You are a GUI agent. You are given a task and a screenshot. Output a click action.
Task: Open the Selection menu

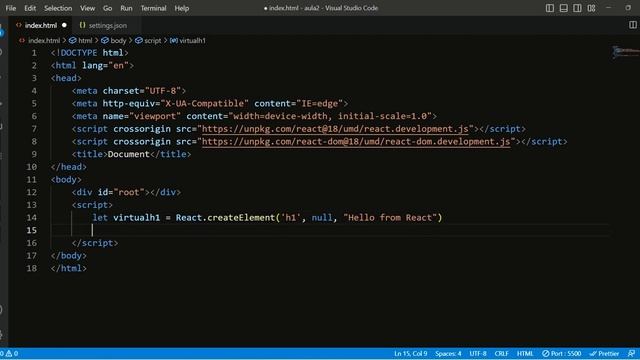[58, 8]
